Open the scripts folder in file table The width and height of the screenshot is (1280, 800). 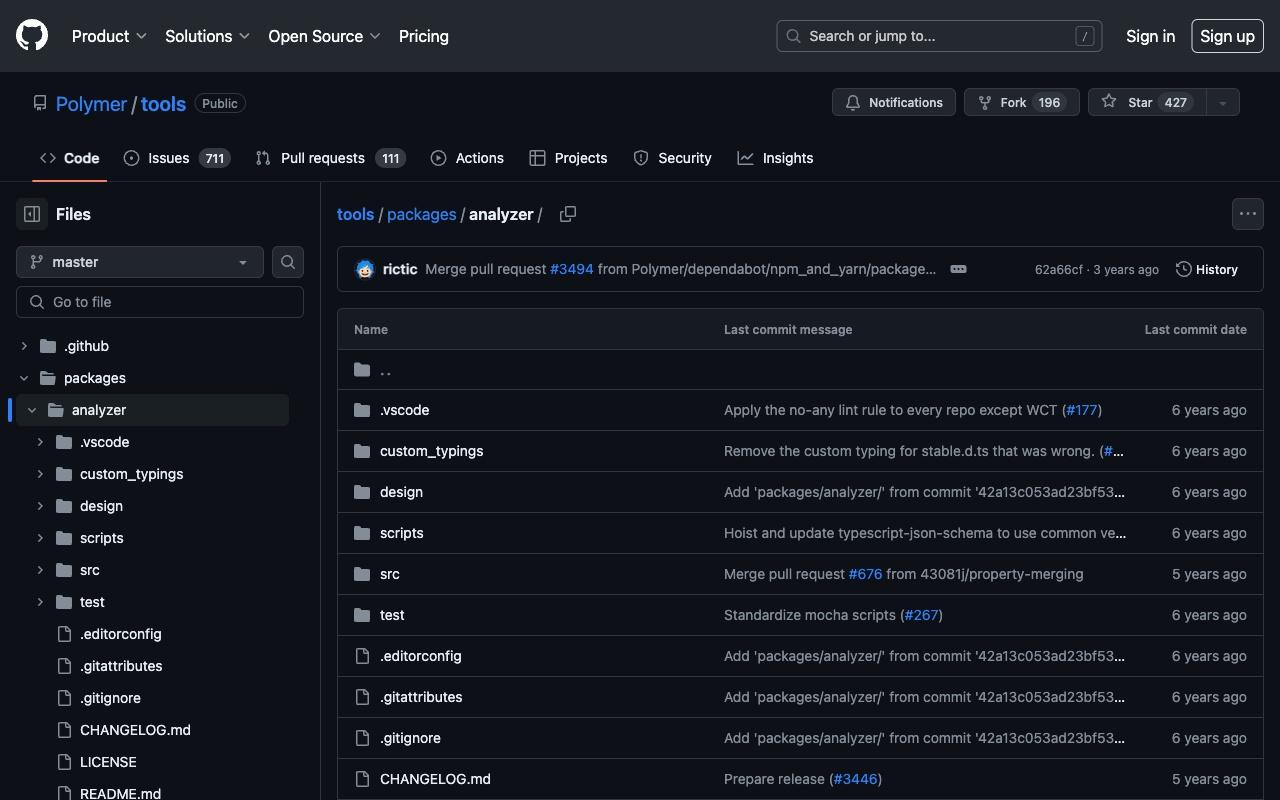pos(401,533)
